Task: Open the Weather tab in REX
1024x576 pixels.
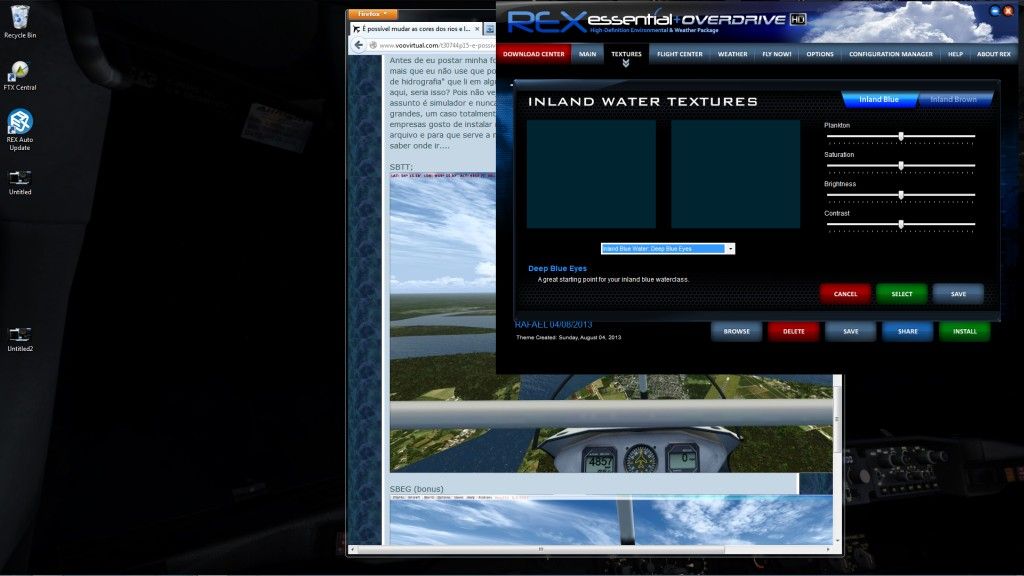Action: (732, 54)
